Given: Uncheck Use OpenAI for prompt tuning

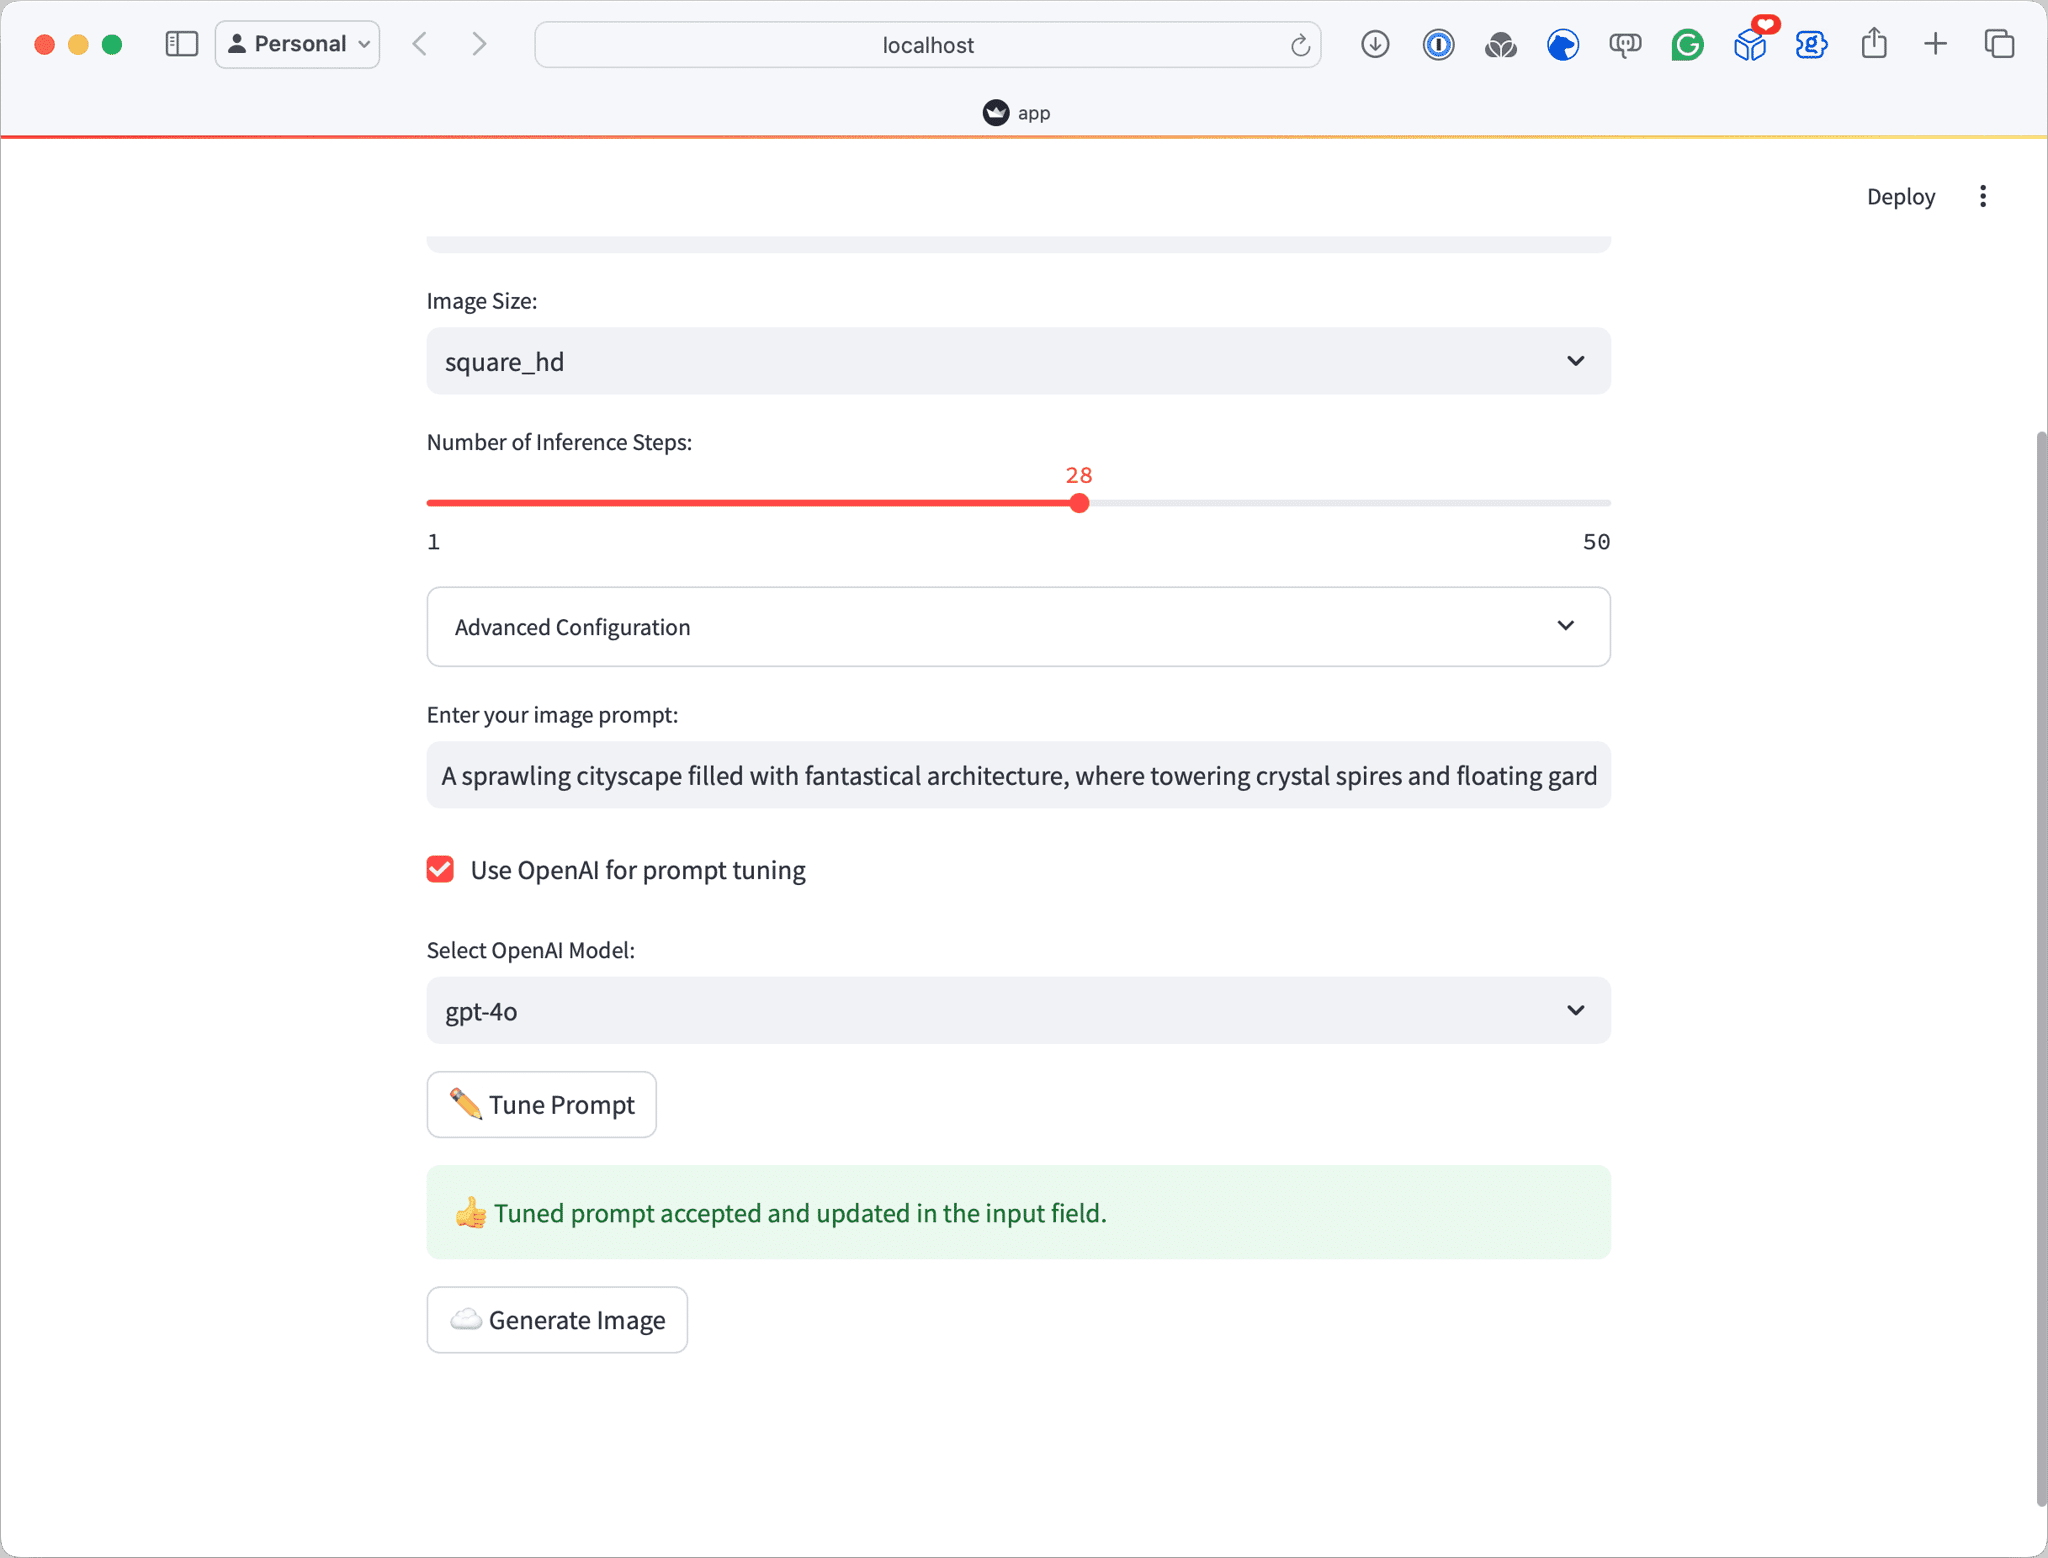Looking at the screenshot, I should point(440,869).
